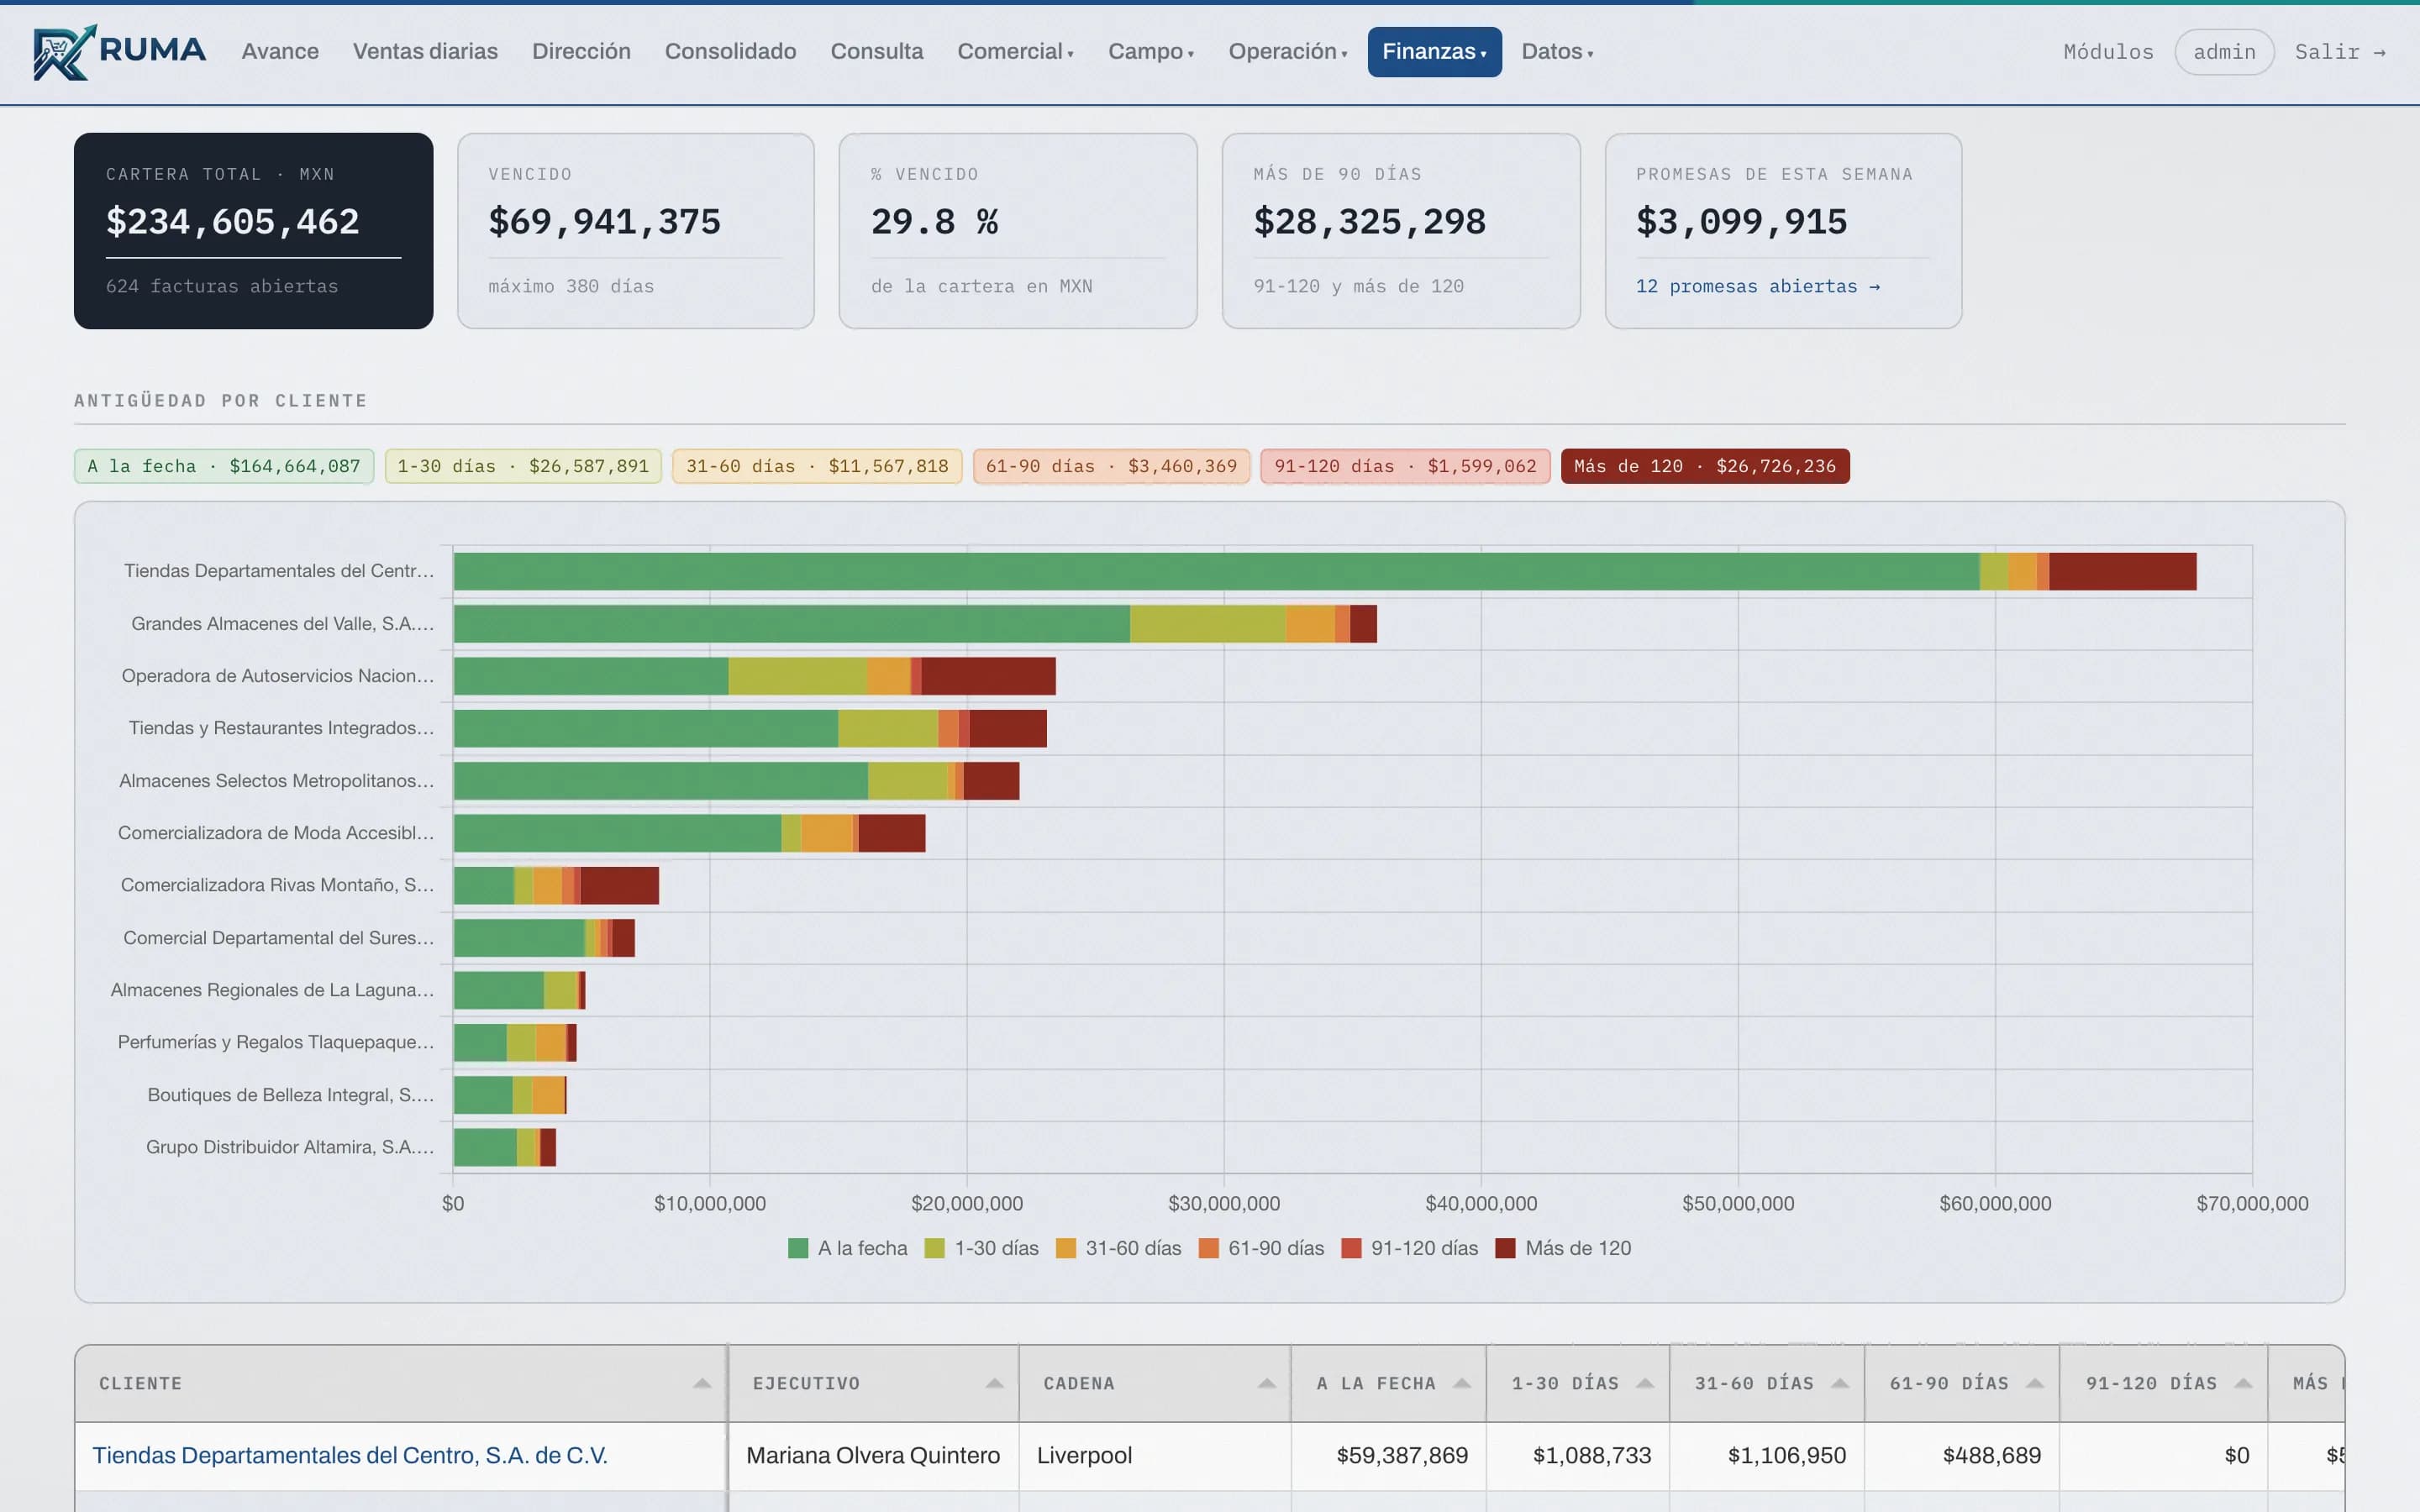Viewport: 2420px width, 1512px height.
Task: Sort by the CADENA column arrow
Action: pos(1267,1384)
